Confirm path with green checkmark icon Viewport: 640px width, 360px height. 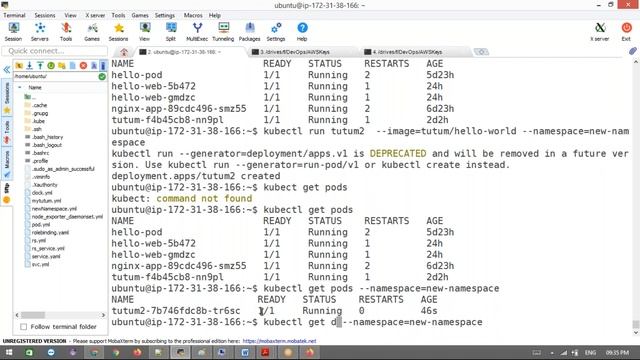coord(102,76)
